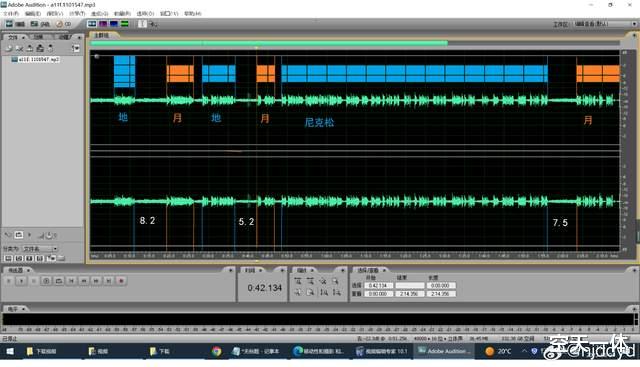Click the go to beginning transport button
Screen dimensions: 640x367
71,281
